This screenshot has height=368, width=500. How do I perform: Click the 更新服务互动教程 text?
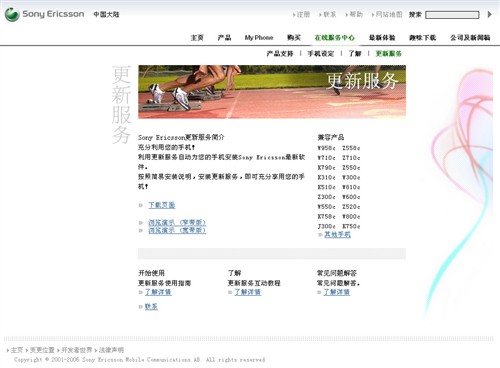click(254, 283)
